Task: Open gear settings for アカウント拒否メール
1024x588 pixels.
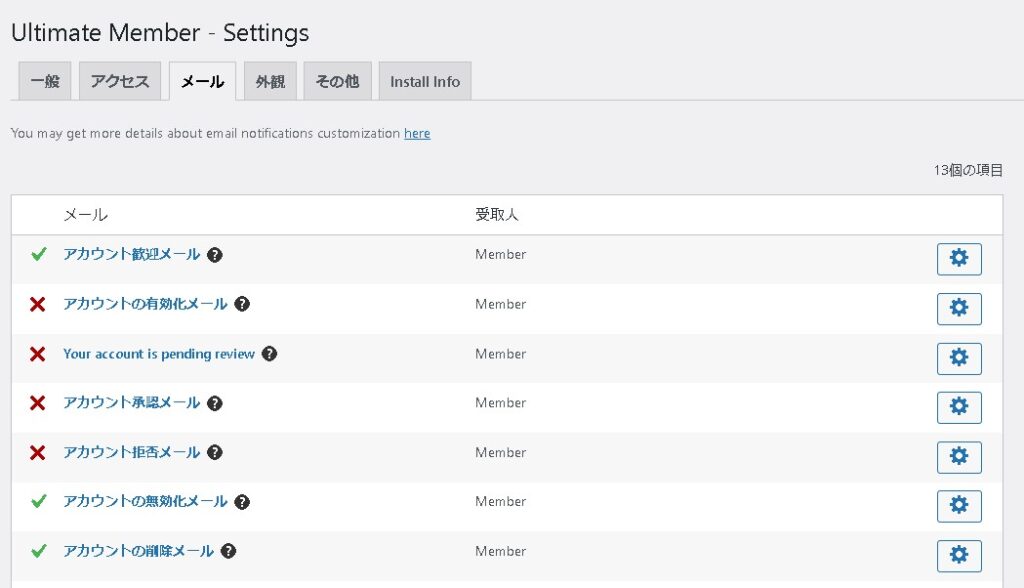Action: pyautogui.click(x=959, y=457)
